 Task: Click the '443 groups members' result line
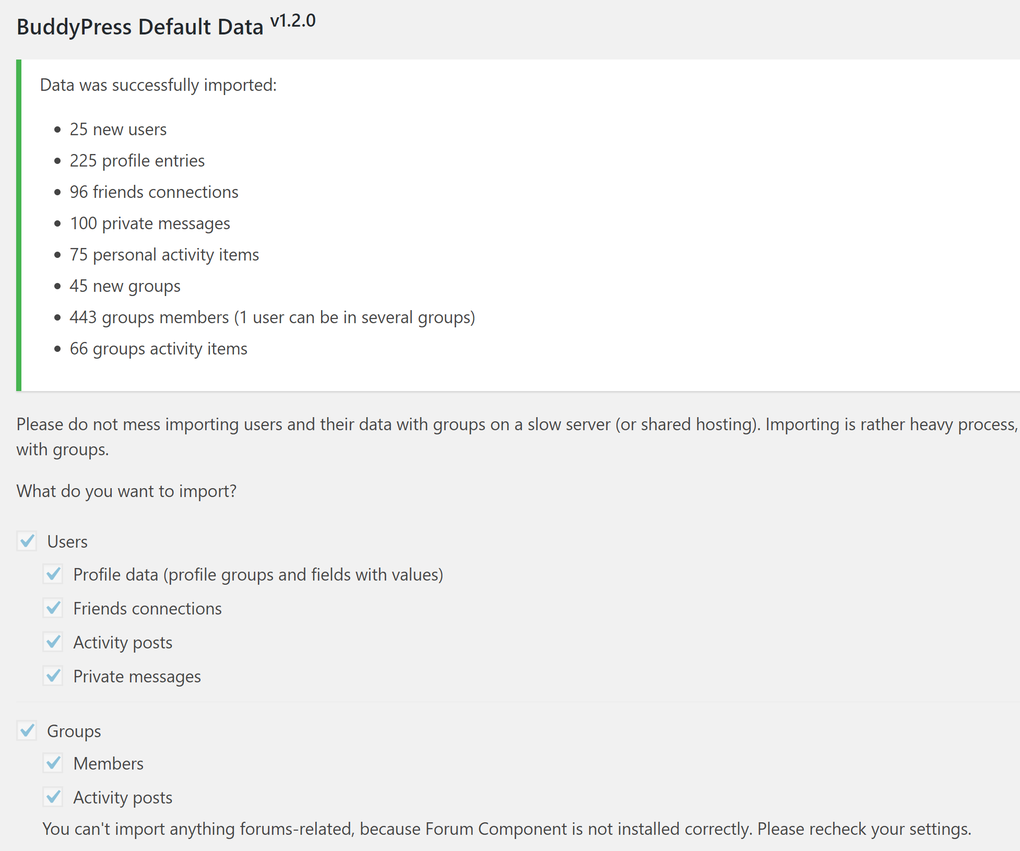coord(272,318)
